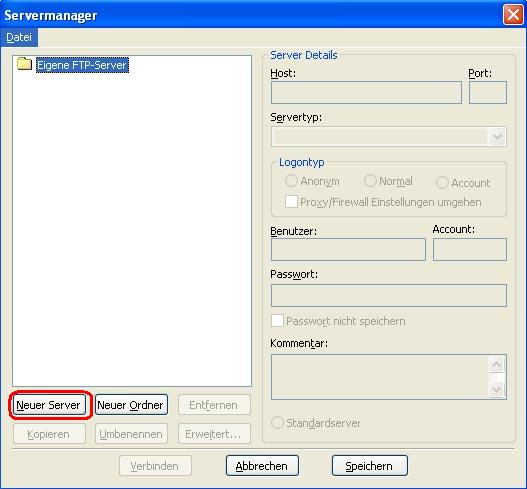The height and width of the screenshot is (489, 527).
Task: Tick Proxy/Firewall Einstellungen umgehen checkbox
Action: [291, 202]
